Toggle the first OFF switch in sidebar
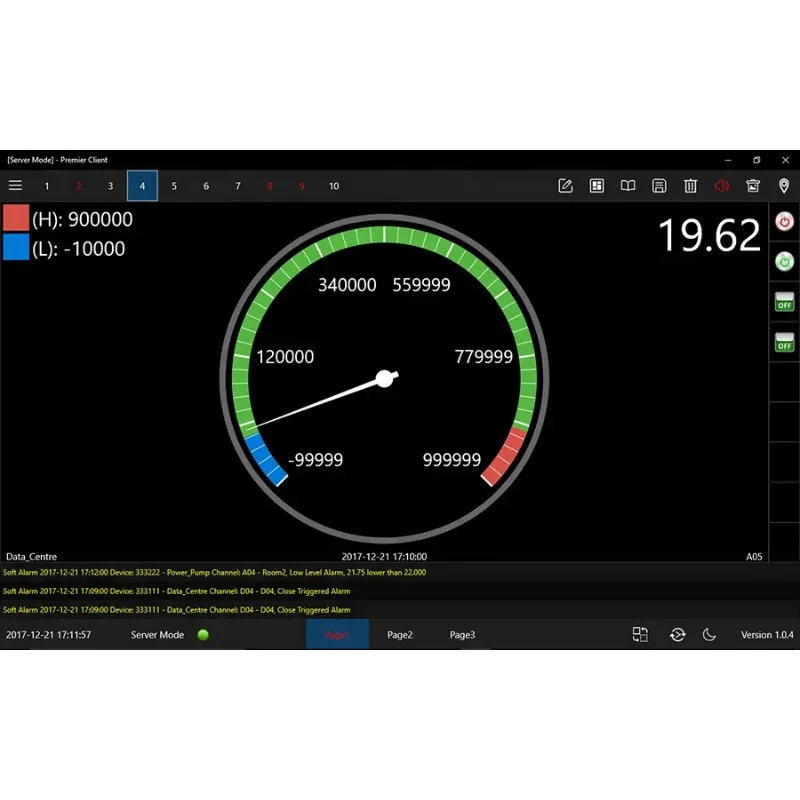The height and width of the screenshot is (800, 800). click(x=784, y=303)
